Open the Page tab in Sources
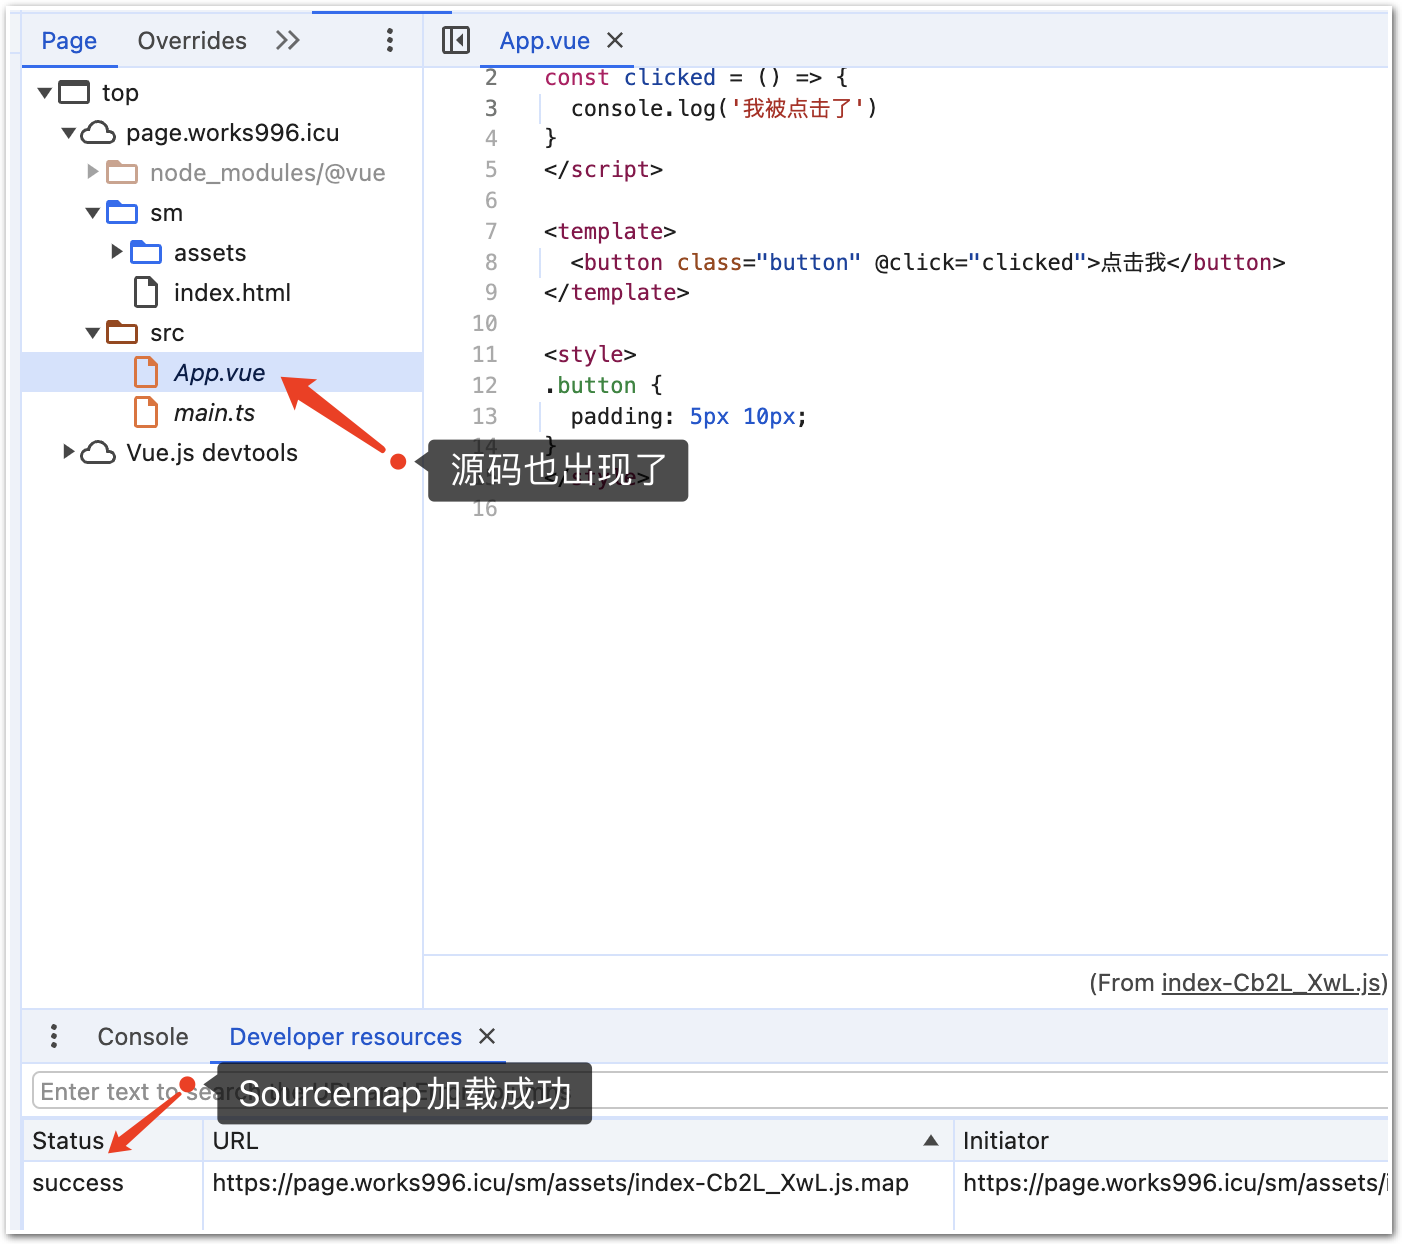 tap(69, 41)
